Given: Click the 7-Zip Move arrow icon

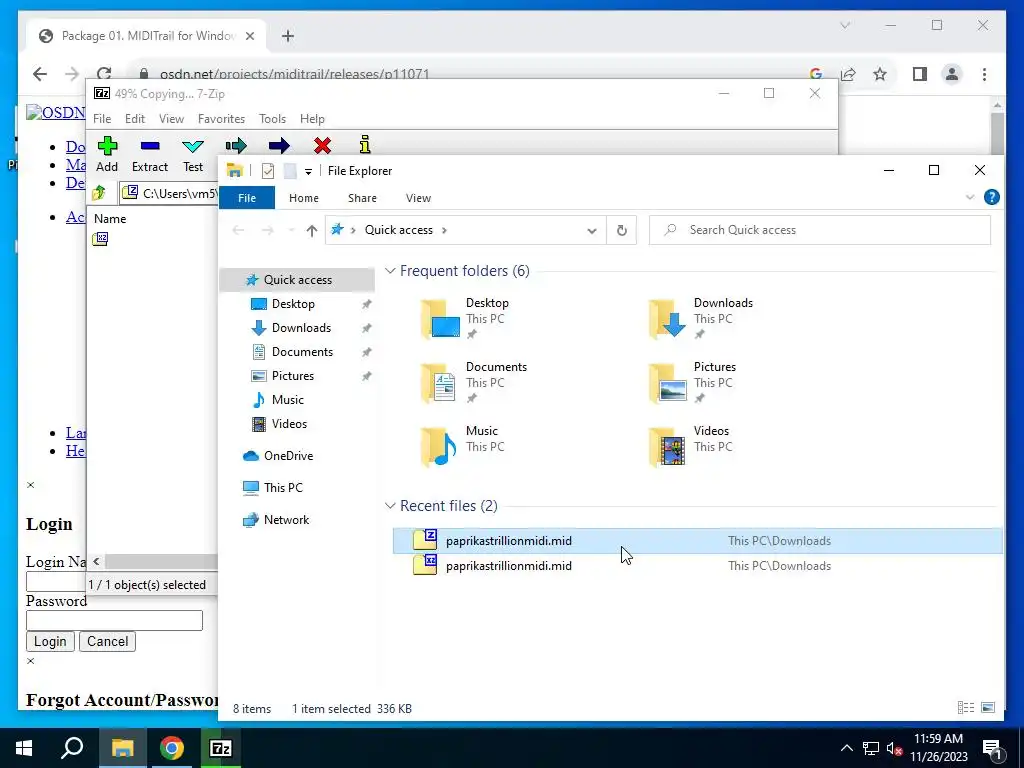Looking at the screenshot, I should pos(279,146).
